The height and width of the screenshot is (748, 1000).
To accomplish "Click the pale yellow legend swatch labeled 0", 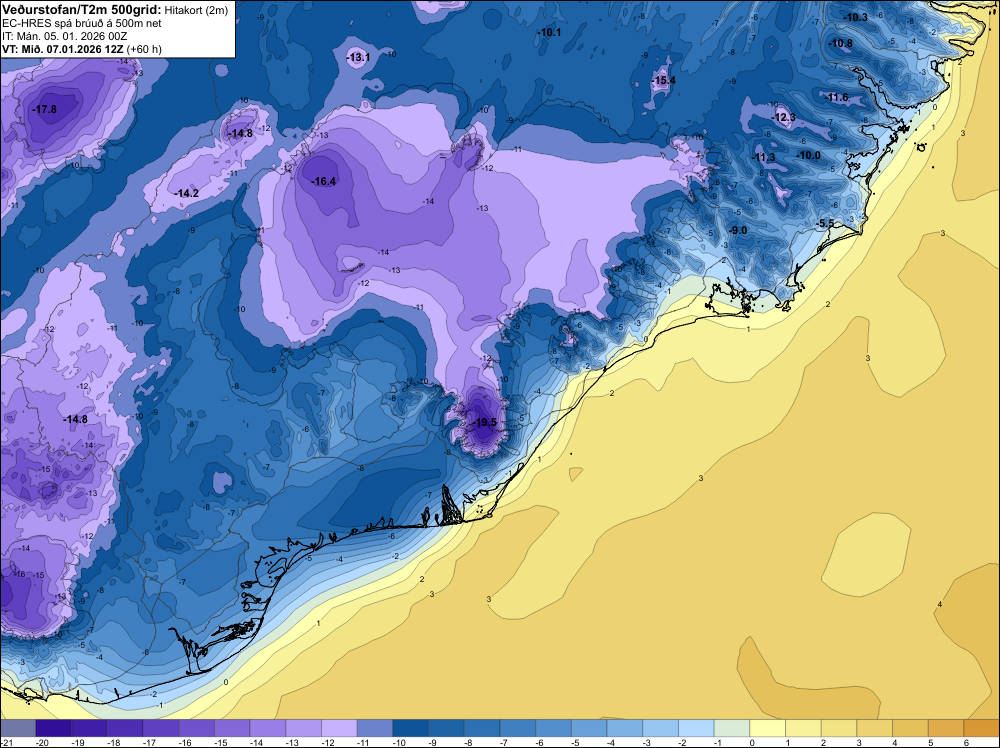I will (x=768, y=728).
